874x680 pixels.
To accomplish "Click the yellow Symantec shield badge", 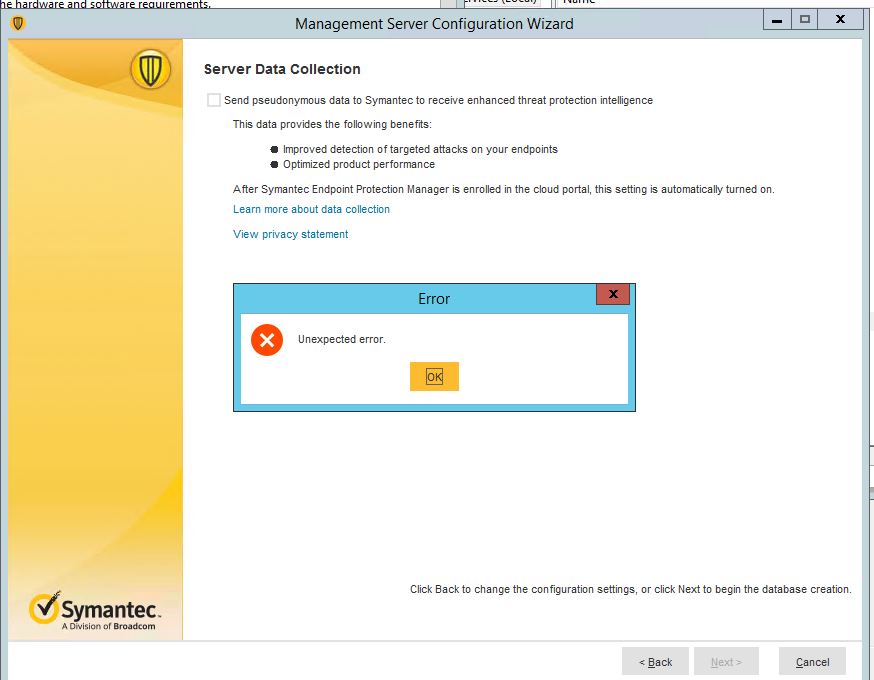I will [x=150, y=70].
